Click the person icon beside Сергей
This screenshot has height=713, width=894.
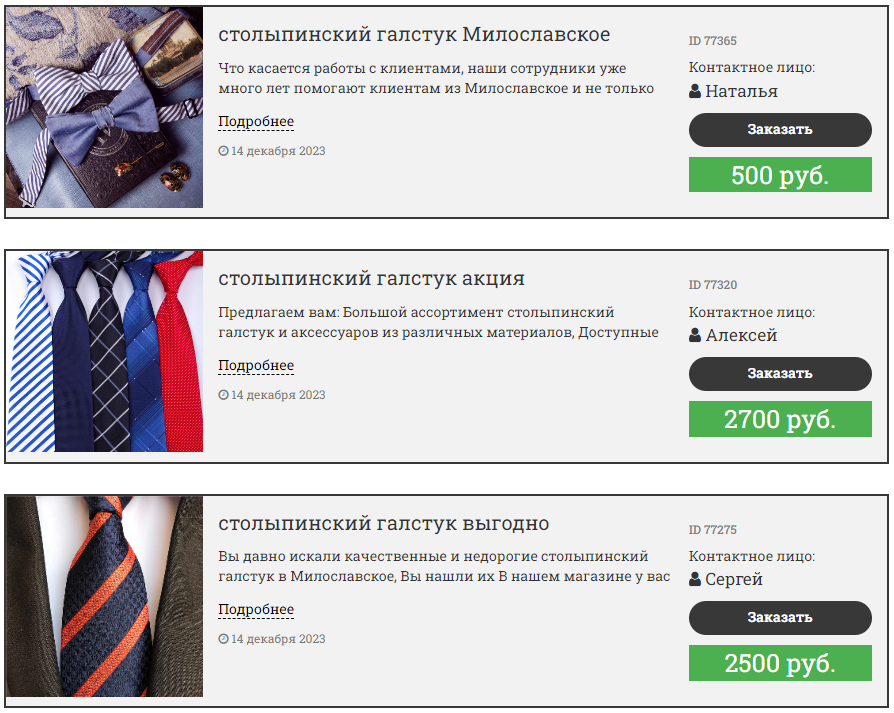pyautogui.click(x=694, y=579)
